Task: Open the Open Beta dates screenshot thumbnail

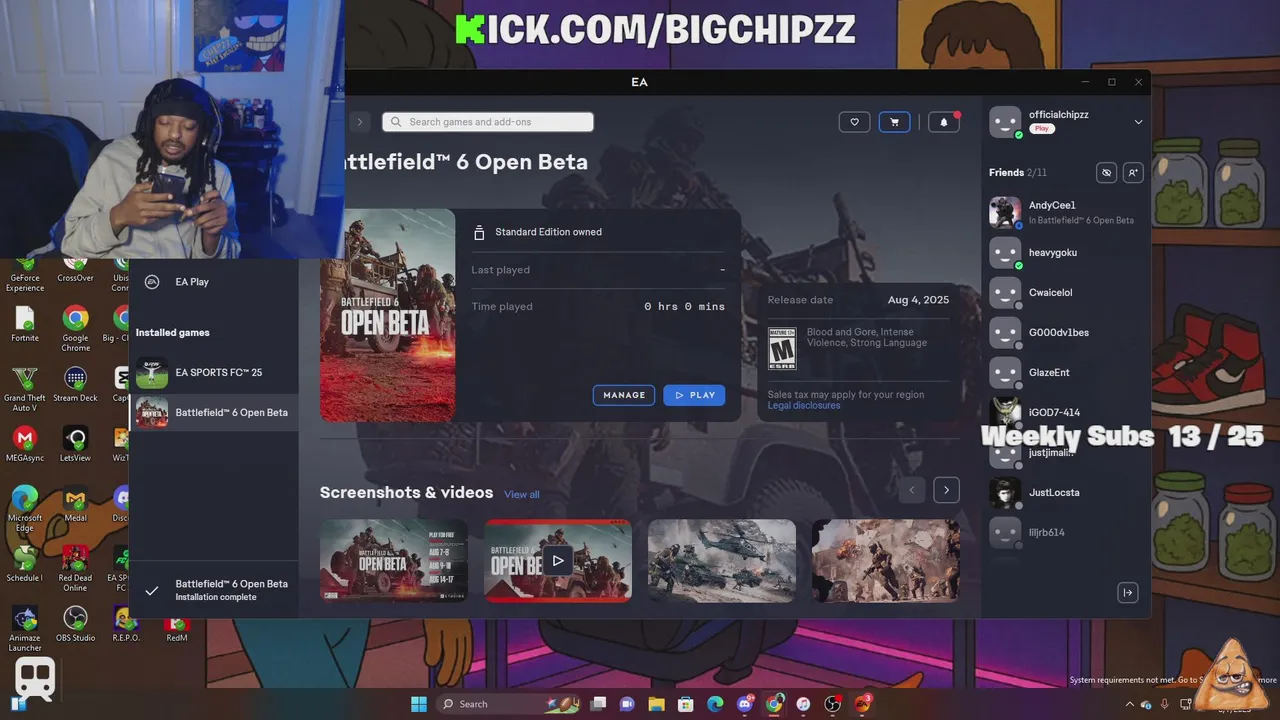Action: 394,560
